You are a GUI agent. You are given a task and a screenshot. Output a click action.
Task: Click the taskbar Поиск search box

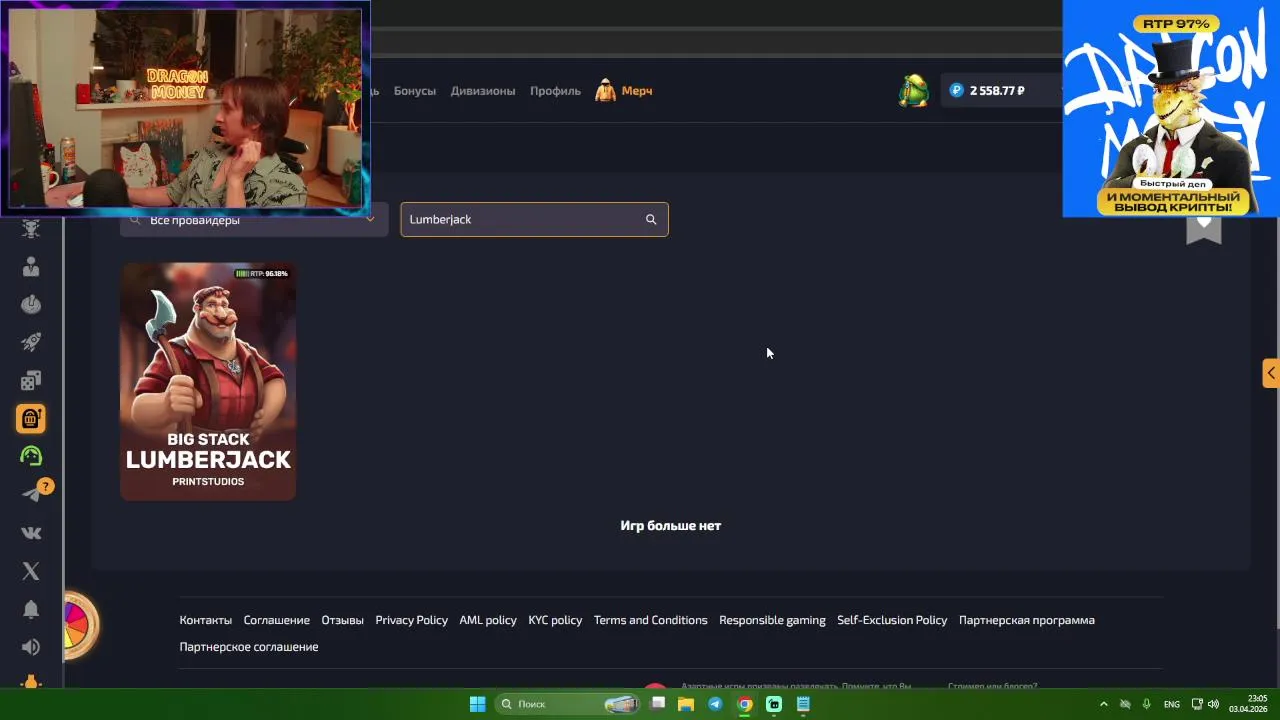tap(567, 704)
